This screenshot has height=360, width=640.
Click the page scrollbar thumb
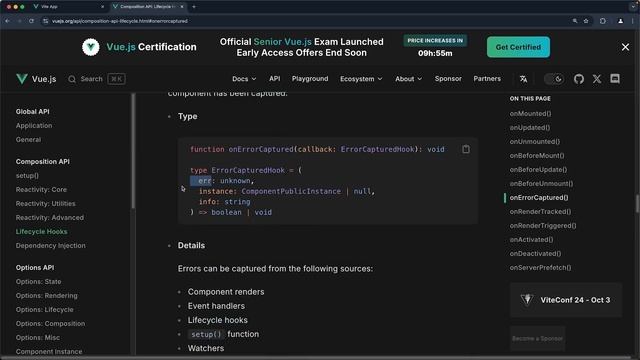tap(637, 203)
